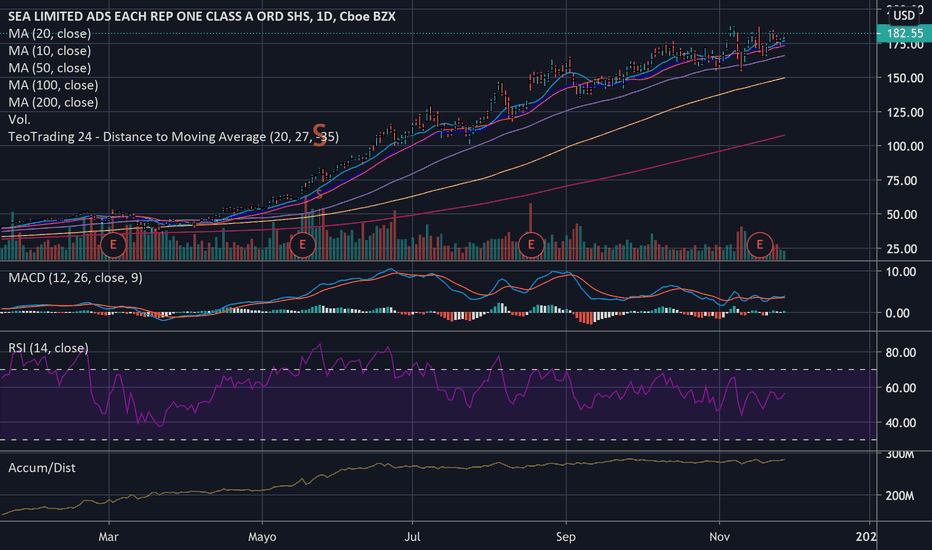Click the 182.55 current price label
The height and width of the screenshot is (550, 932).
click(x=905, y=33)
